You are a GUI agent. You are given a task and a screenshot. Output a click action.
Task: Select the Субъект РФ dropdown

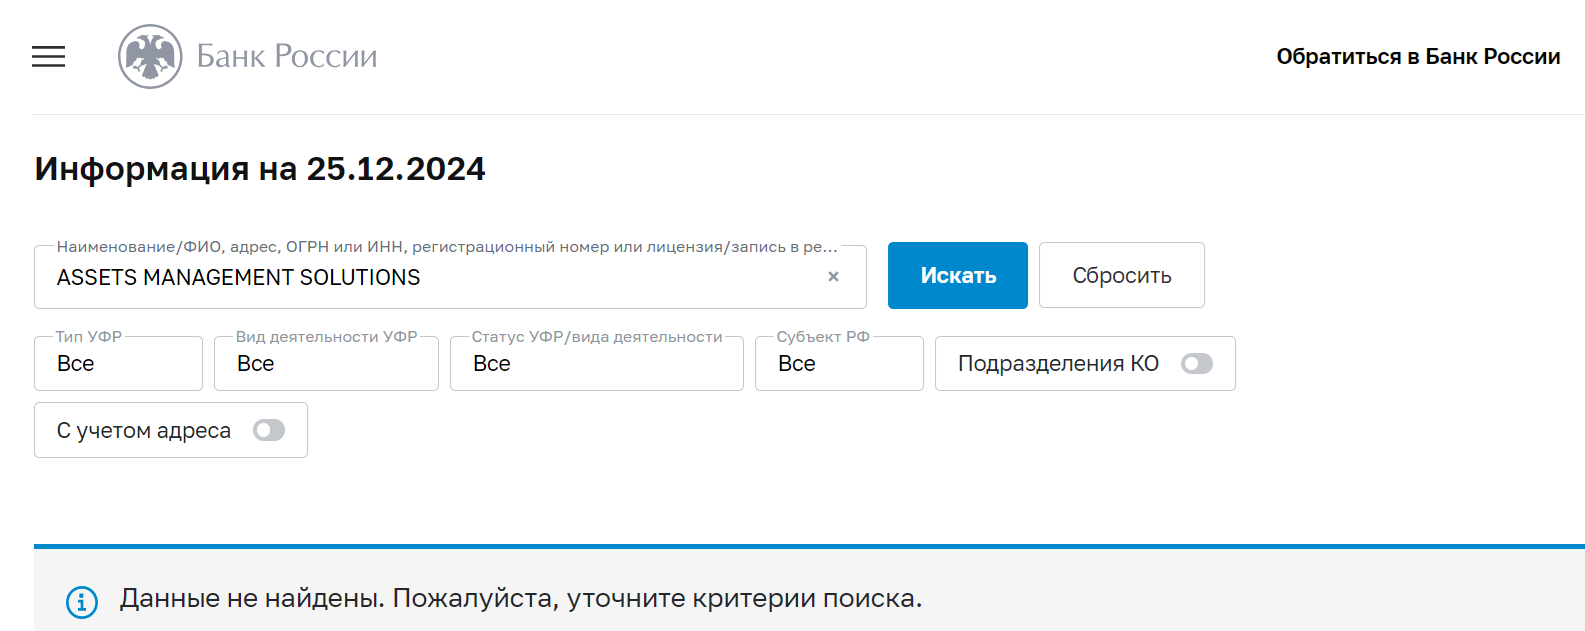coord(839,363)
